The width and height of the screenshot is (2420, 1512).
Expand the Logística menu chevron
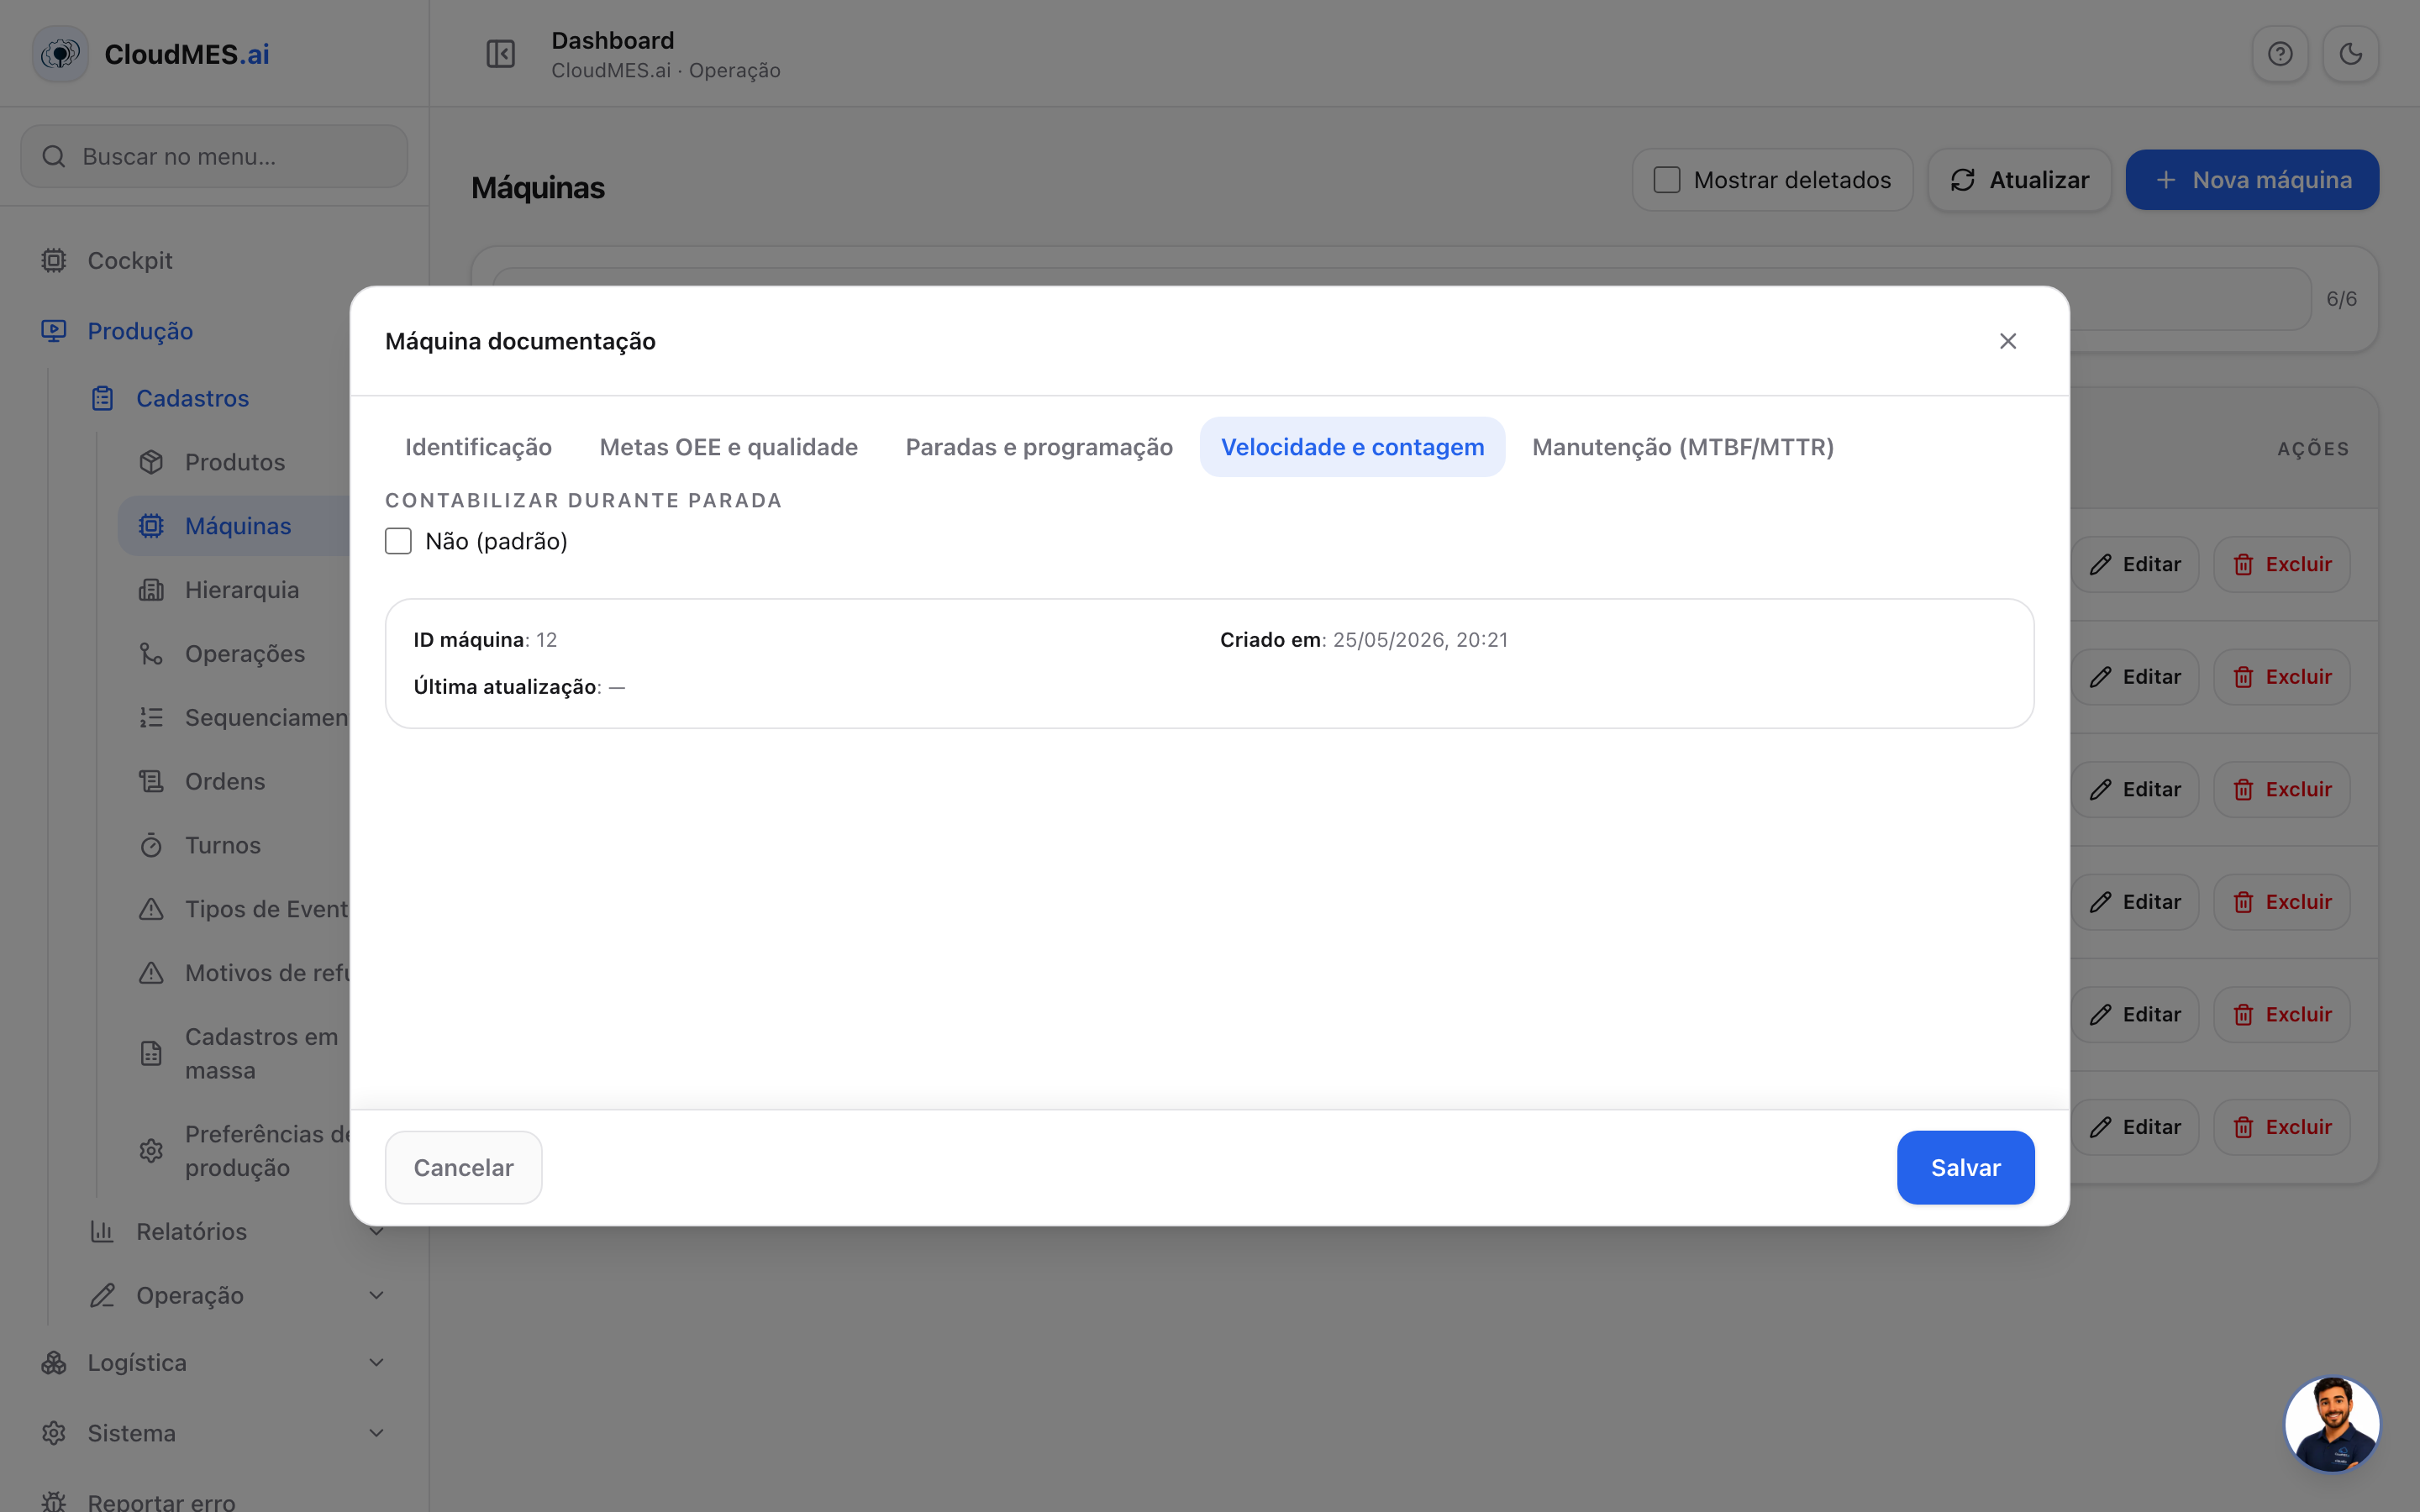pyautogui.click(x=377, y=1363)
